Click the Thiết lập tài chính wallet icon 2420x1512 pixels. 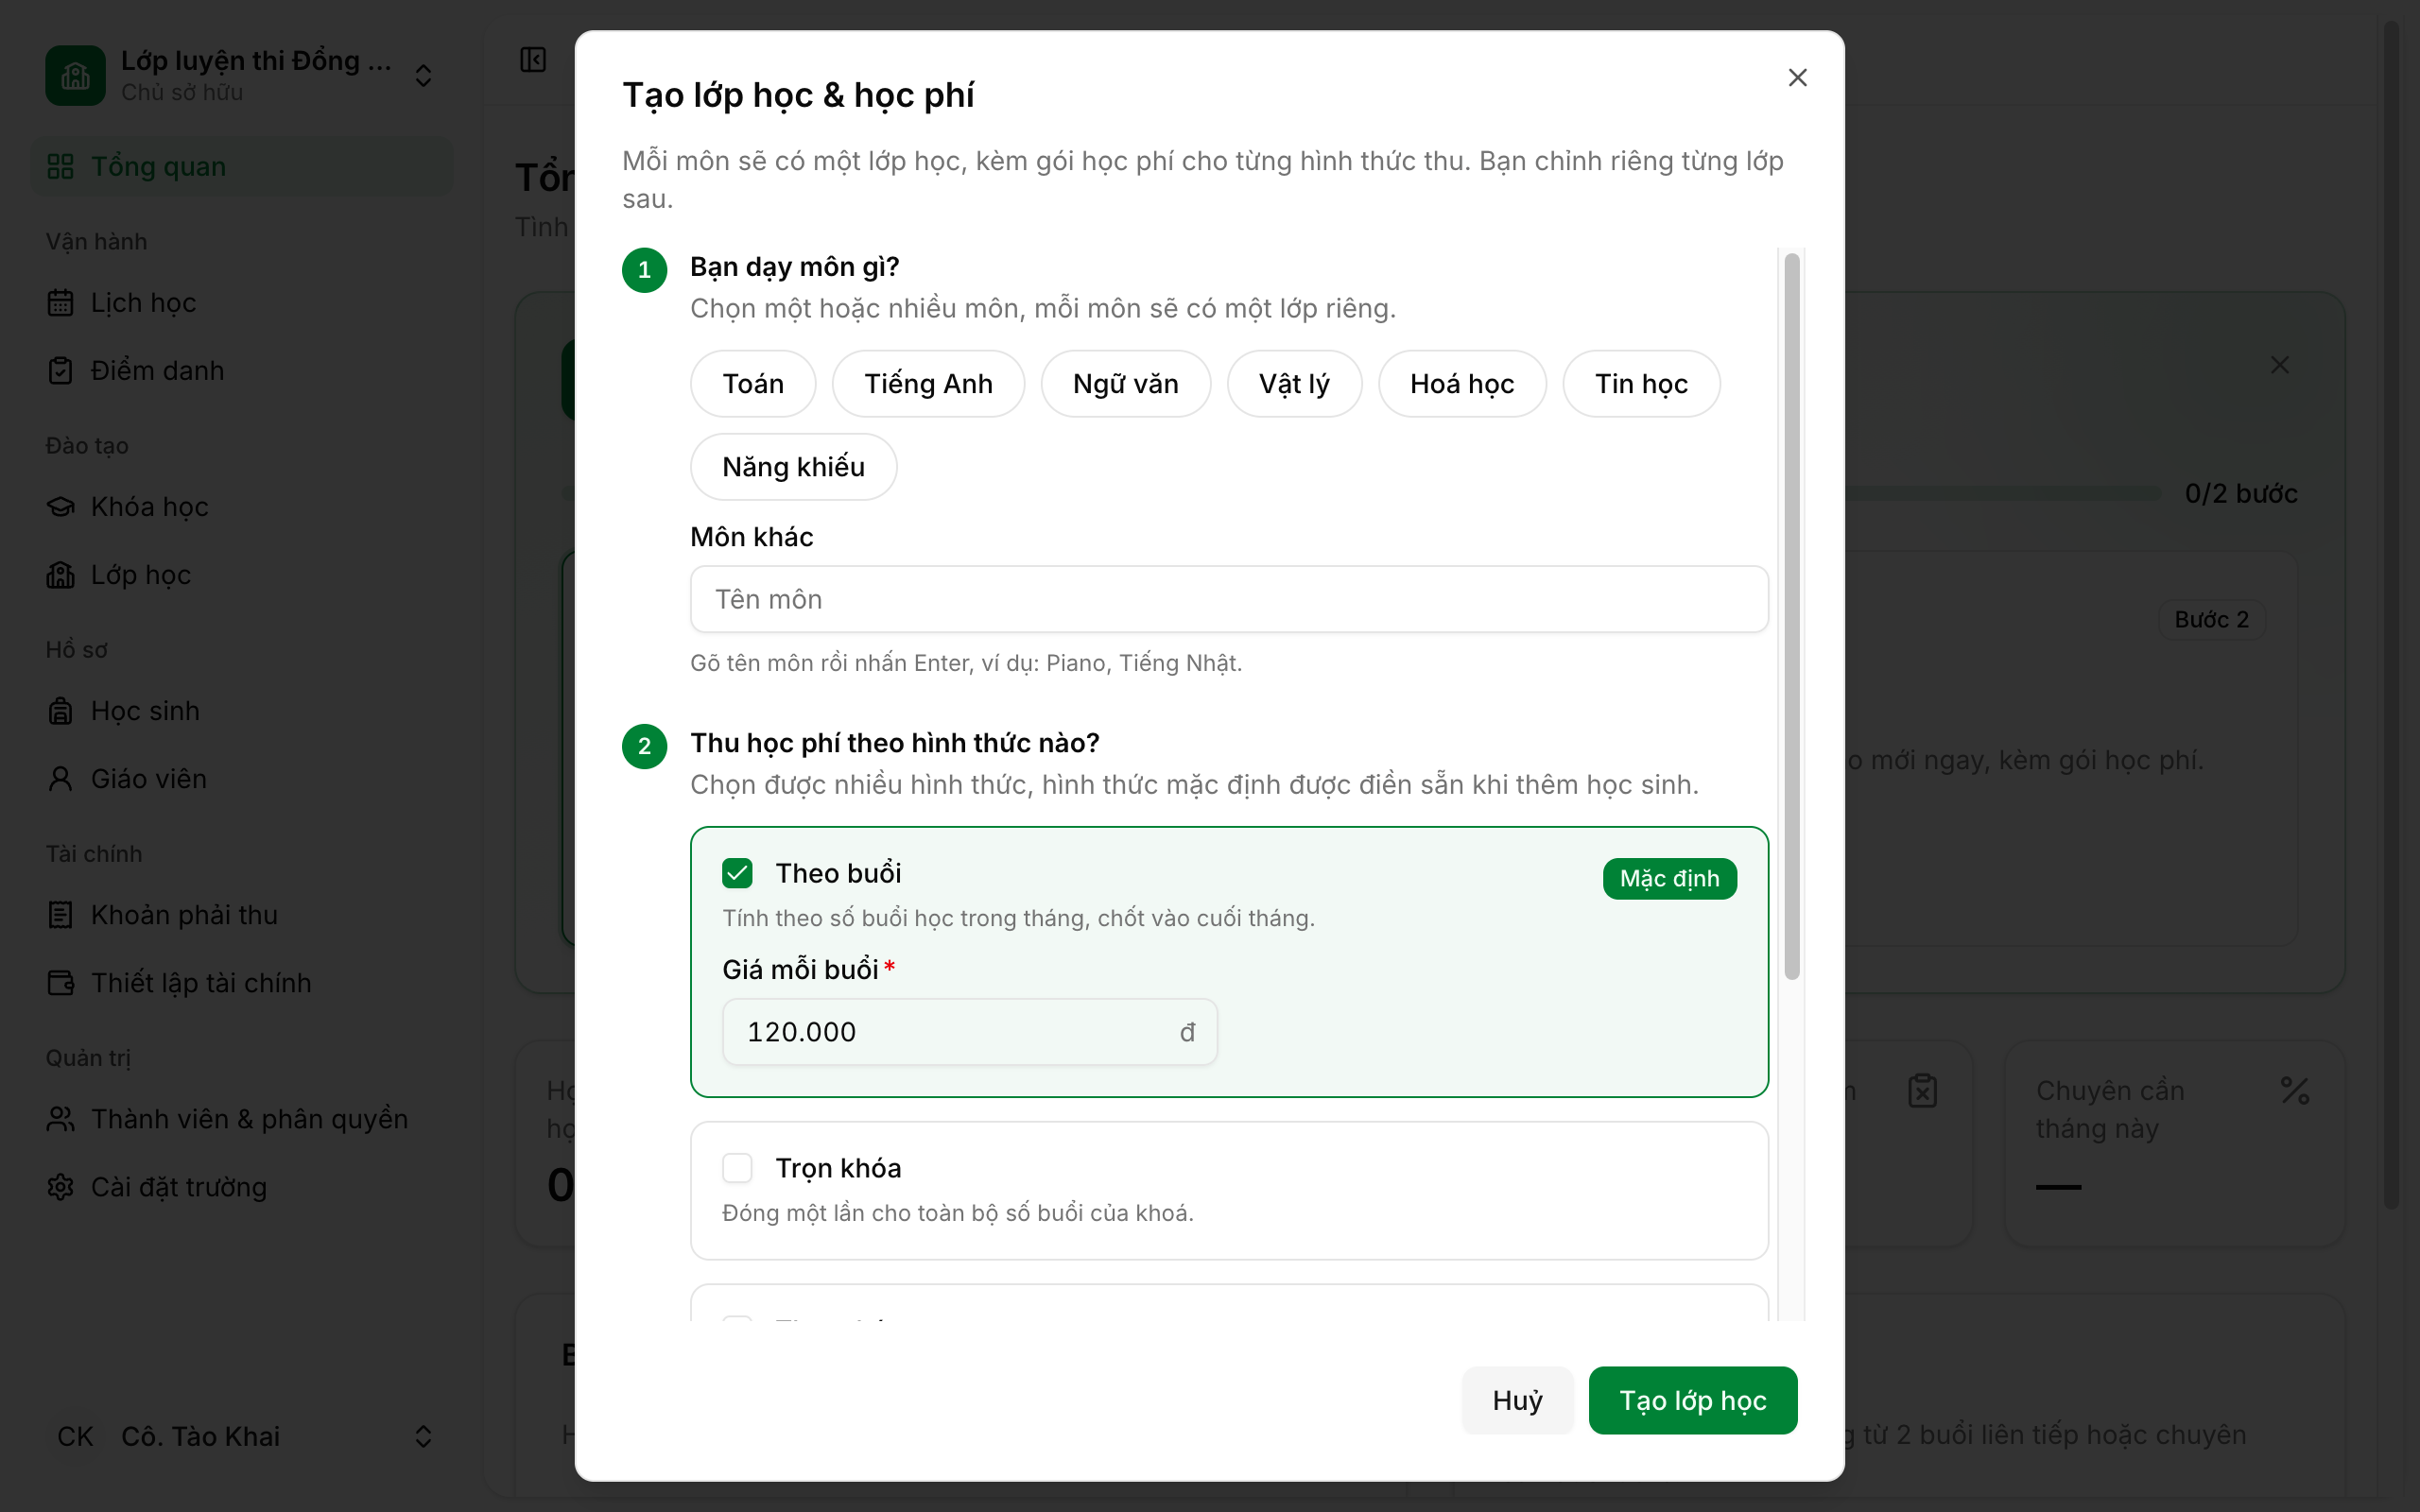(x=61, y=982)
